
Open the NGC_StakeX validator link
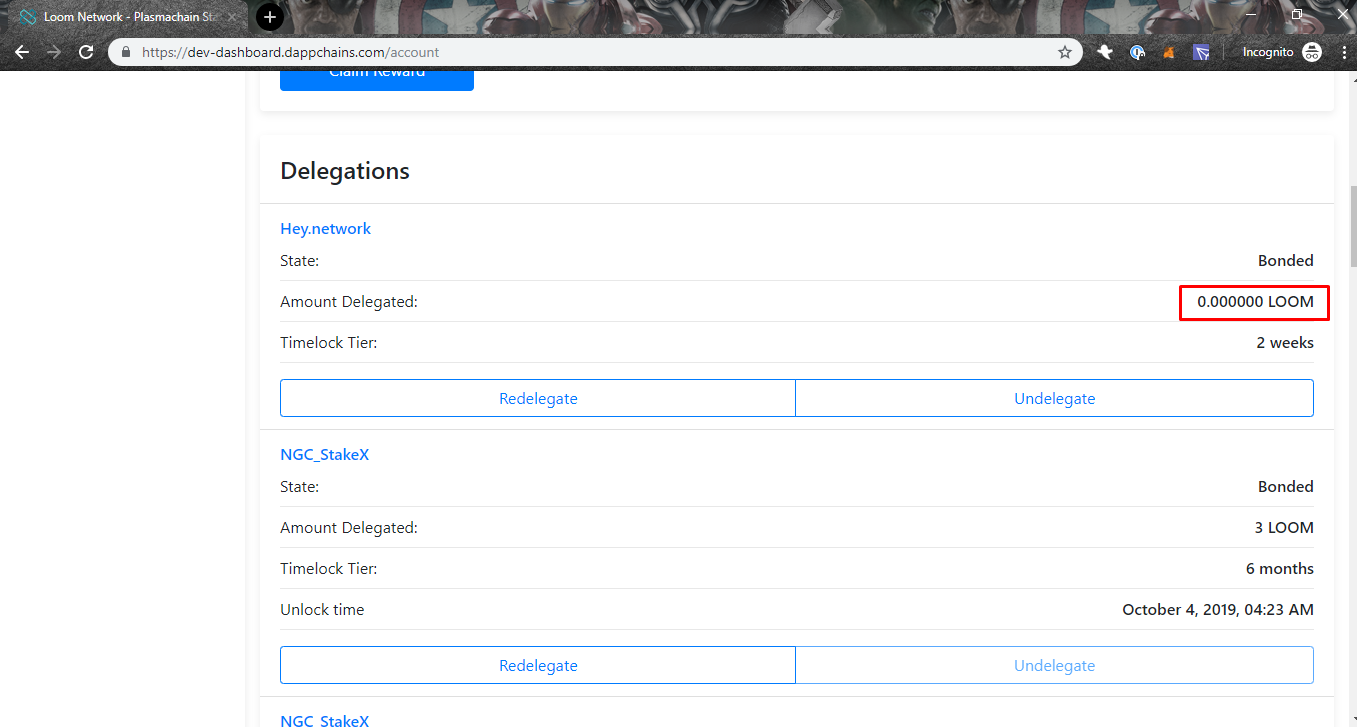point(324,453)
